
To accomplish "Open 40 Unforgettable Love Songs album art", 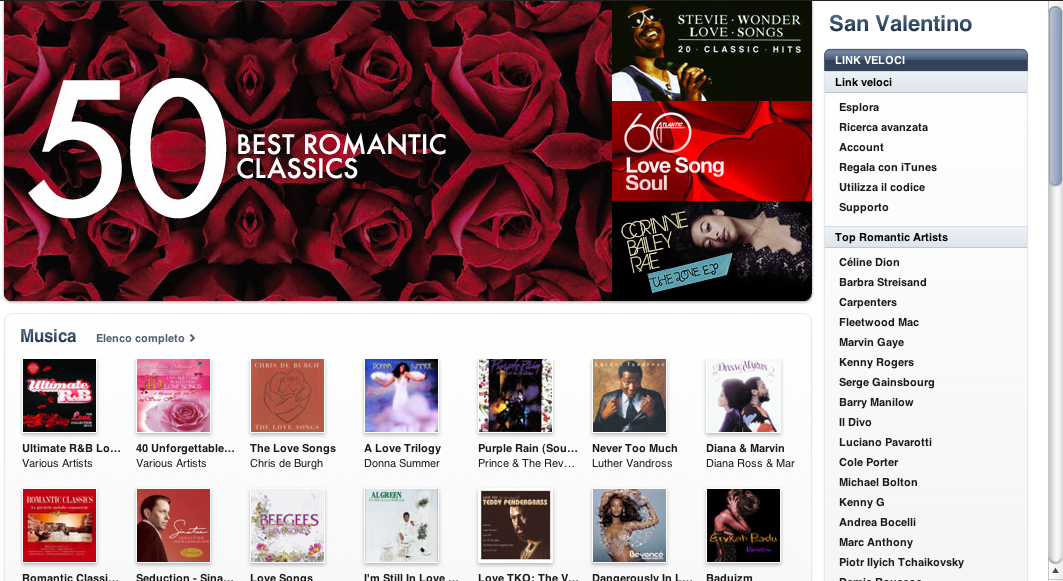I will point(174,396).
